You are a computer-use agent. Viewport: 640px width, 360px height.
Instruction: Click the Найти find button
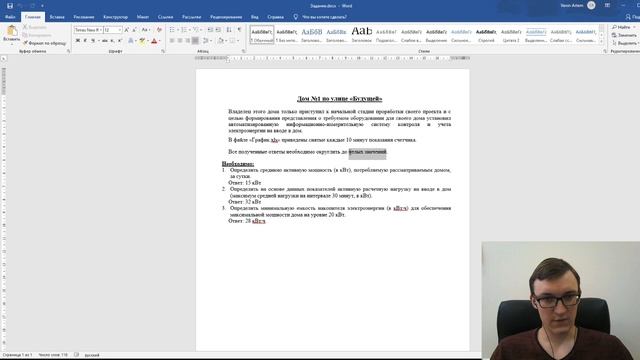click(621, 27)
